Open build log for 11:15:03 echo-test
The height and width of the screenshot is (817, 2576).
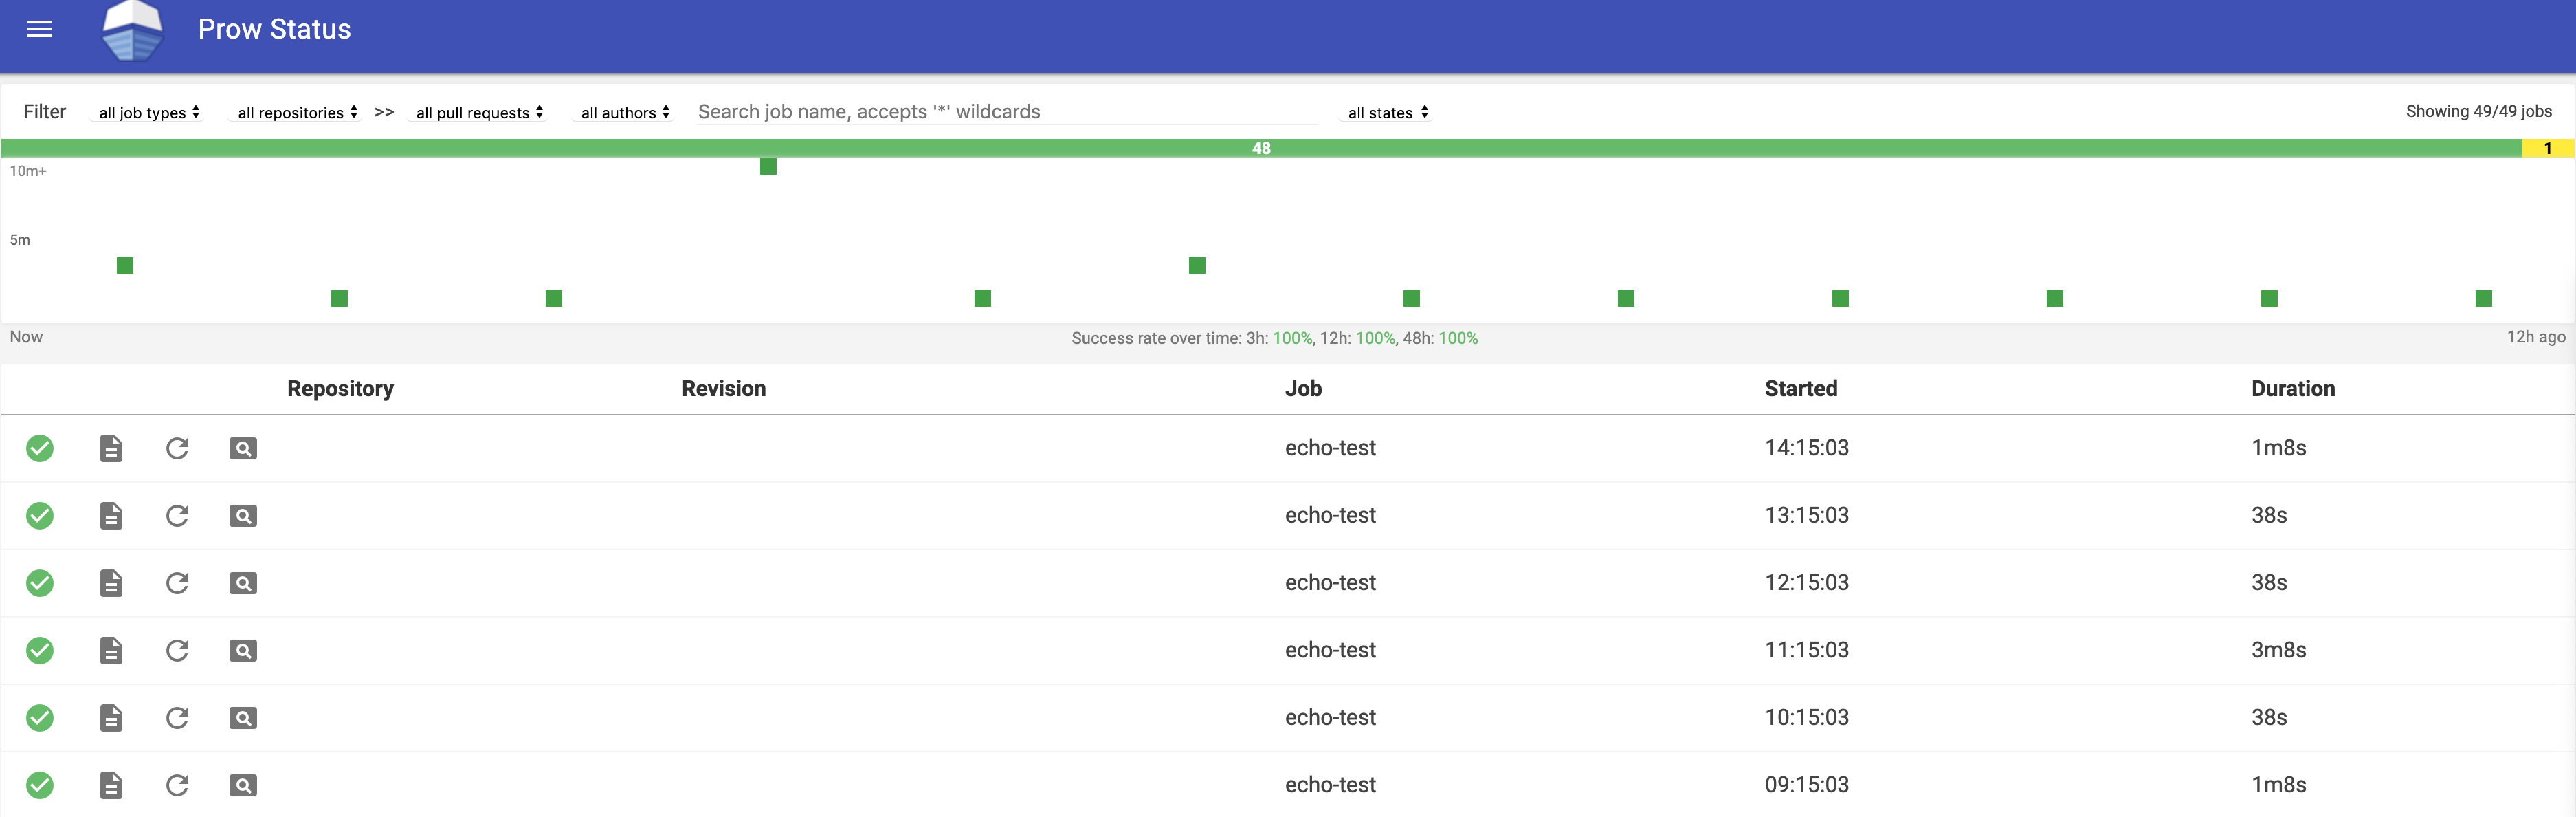(x=111, y=651)
